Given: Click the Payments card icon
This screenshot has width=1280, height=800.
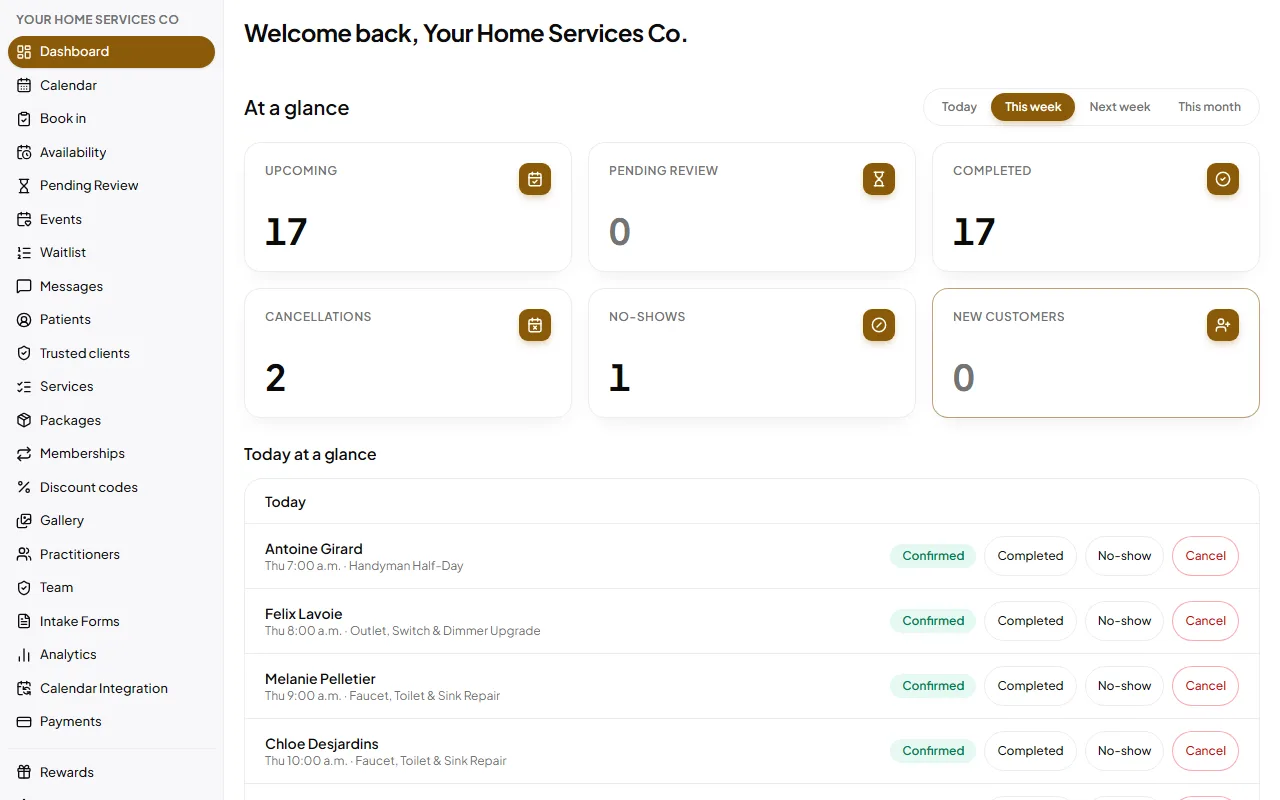Looking at the screenshot, I should pyautogui.click(x=24, y=722).
